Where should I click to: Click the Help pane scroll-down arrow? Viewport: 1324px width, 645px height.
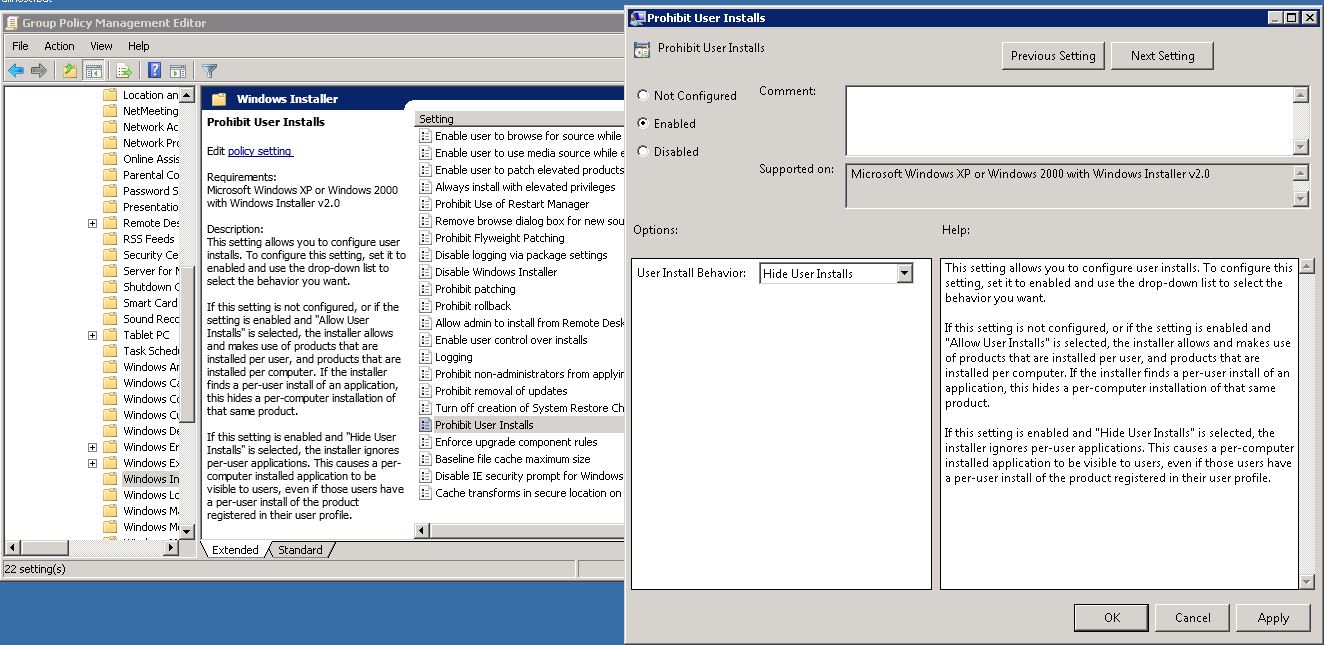coord(1306,581)
